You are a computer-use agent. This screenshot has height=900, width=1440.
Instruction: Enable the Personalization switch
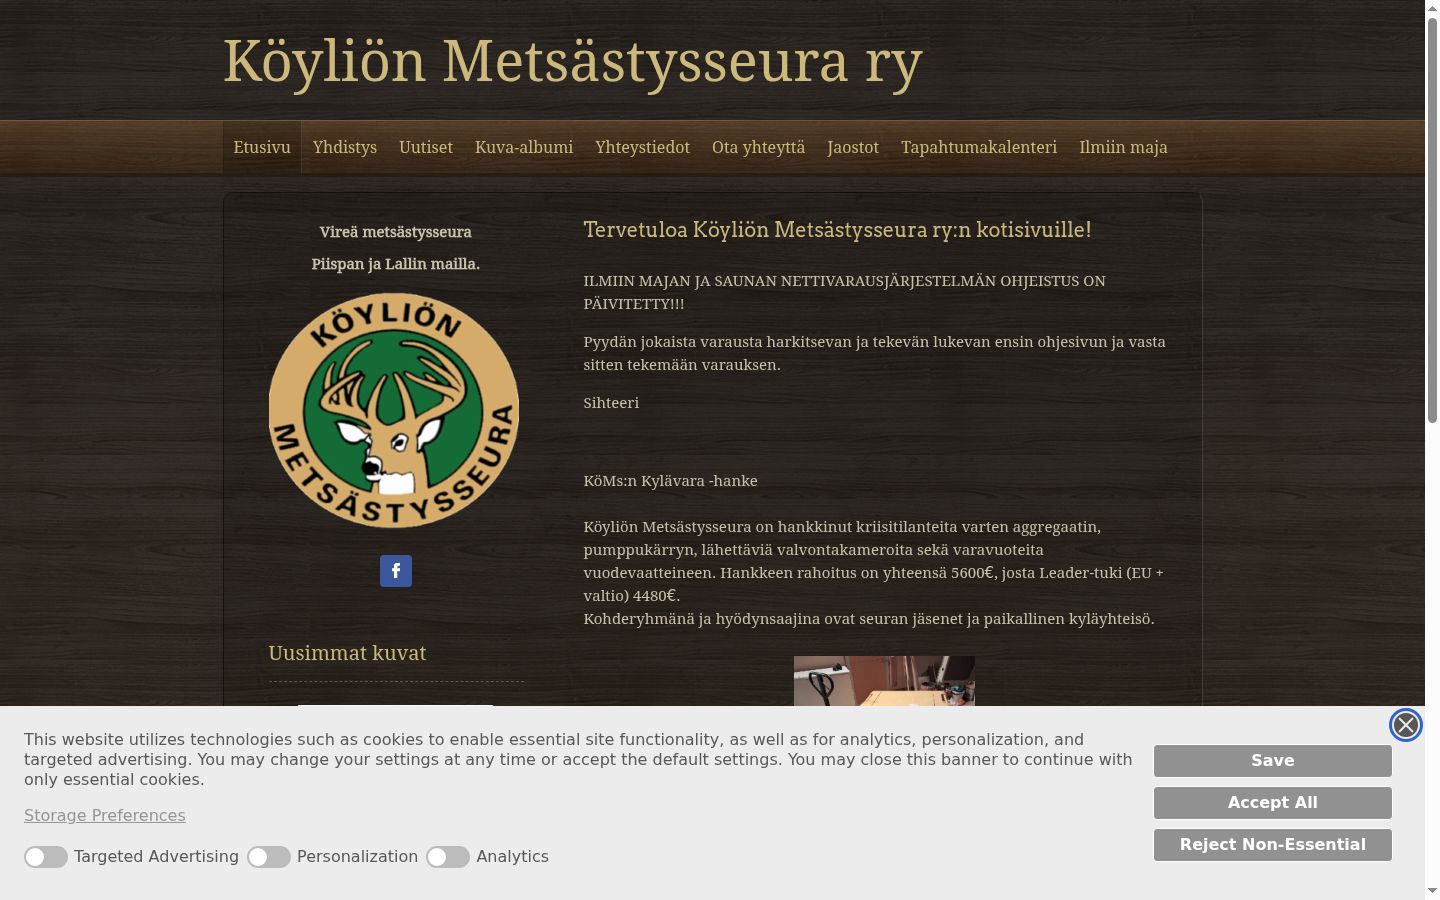click(269, 857)
